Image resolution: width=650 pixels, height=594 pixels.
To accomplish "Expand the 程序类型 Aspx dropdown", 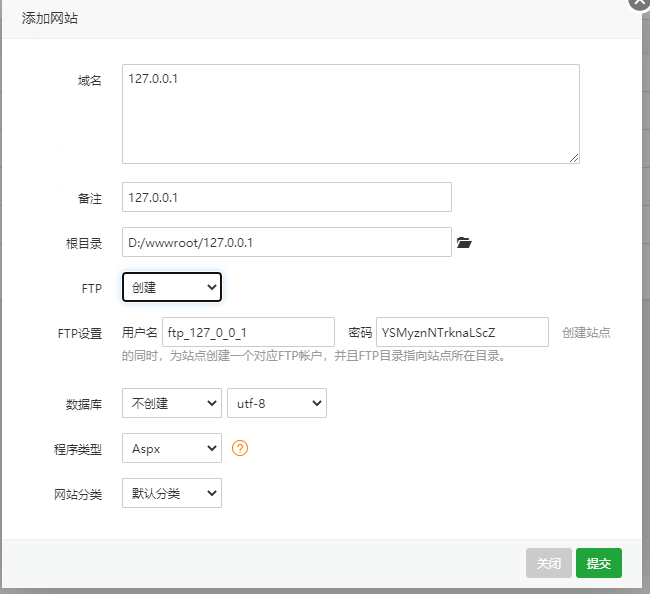I will click(x=172, y=448).
